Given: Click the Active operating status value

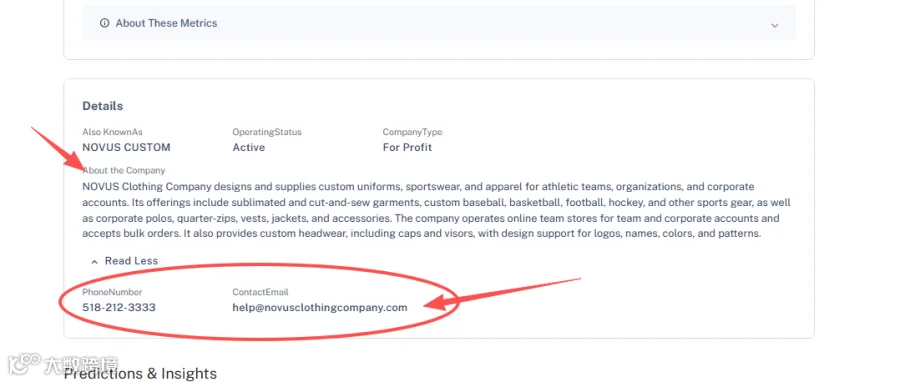Looking at the screenshot, I should (249, 147).
